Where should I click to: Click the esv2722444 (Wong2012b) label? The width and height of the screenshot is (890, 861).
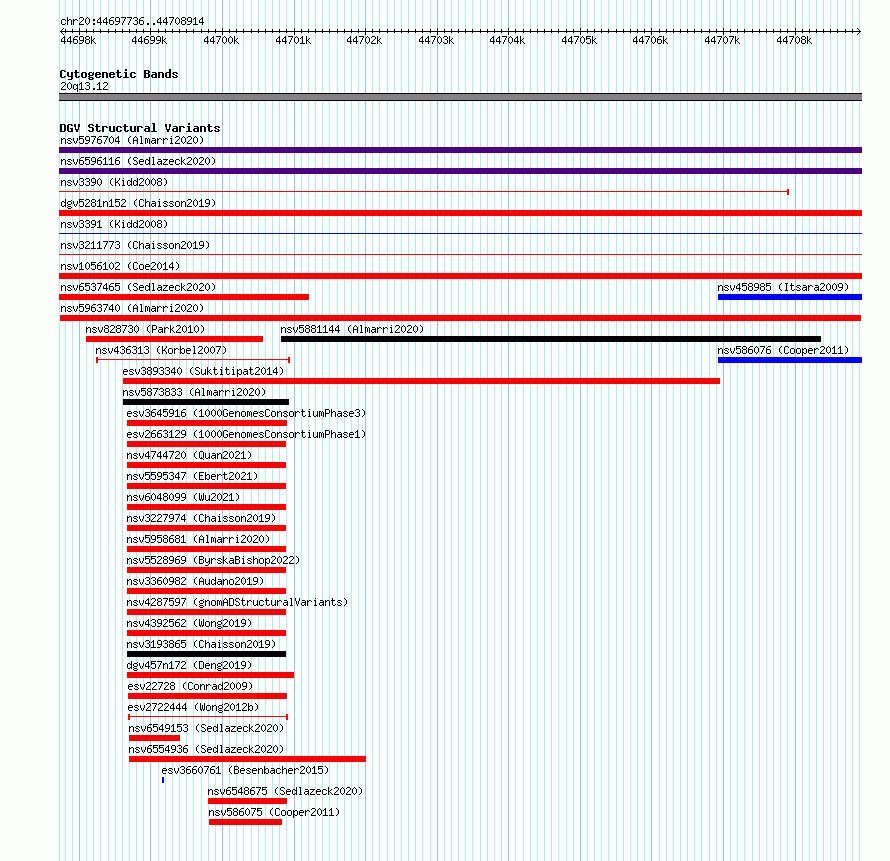pyautogui.click(x=193, y=707)
